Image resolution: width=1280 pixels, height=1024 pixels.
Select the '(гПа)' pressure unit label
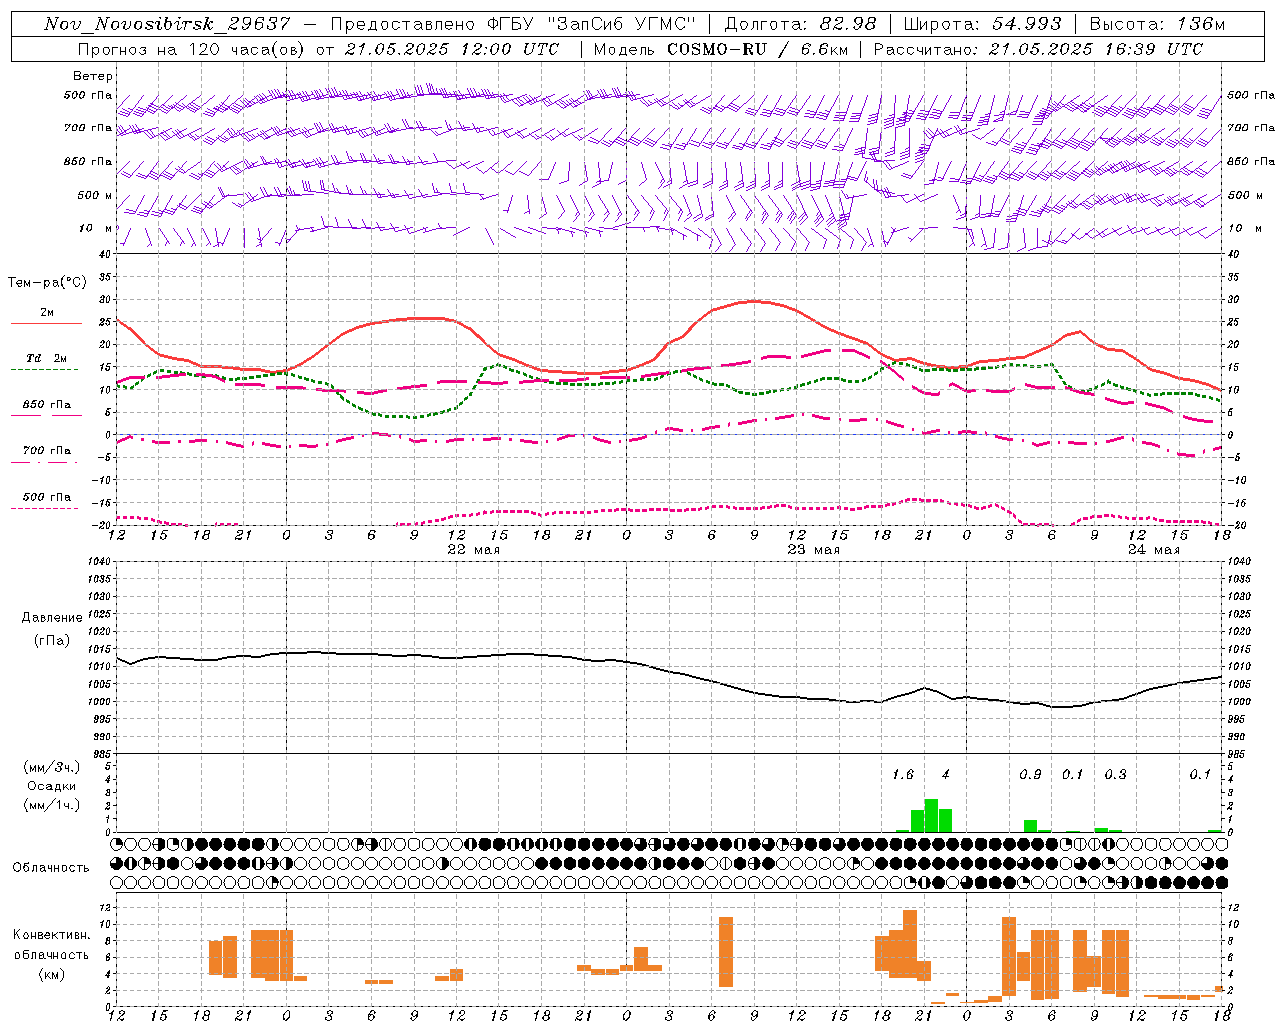tap(52, 640)
